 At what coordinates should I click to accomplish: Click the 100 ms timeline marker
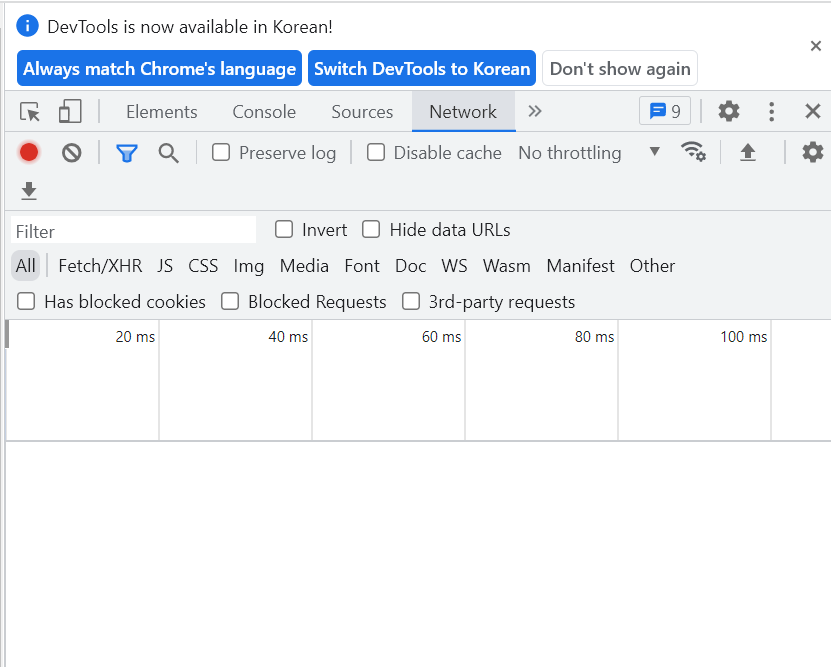point(744,336)
